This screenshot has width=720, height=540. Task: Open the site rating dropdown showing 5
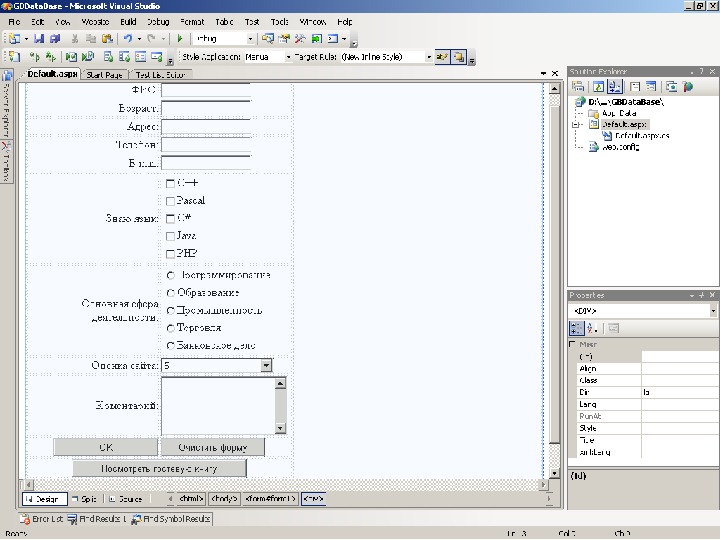click(x=266, y=366)
